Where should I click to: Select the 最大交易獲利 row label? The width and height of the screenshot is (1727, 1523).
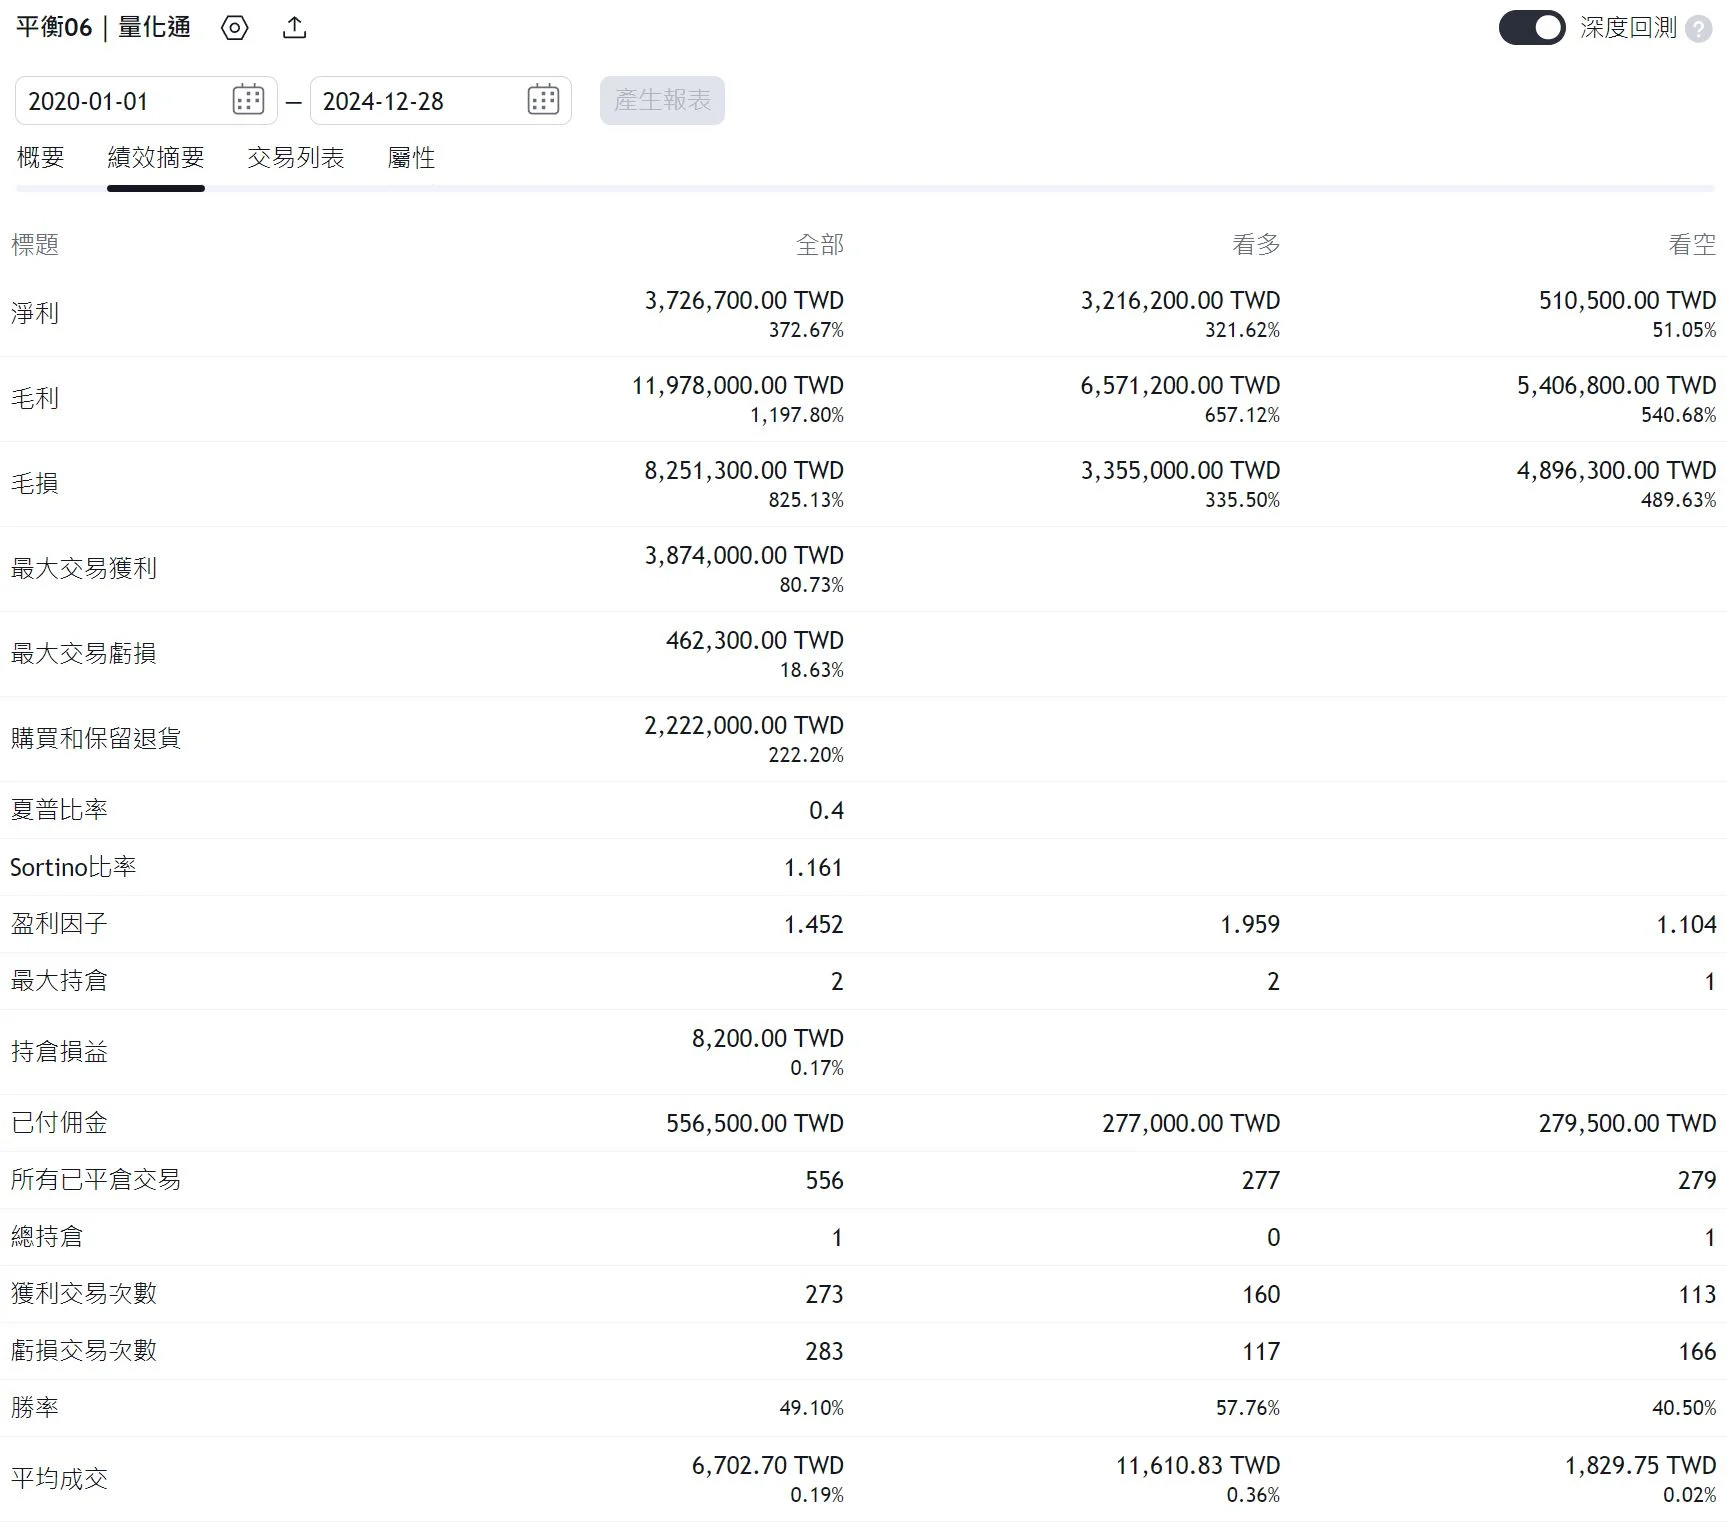(84, 569)
